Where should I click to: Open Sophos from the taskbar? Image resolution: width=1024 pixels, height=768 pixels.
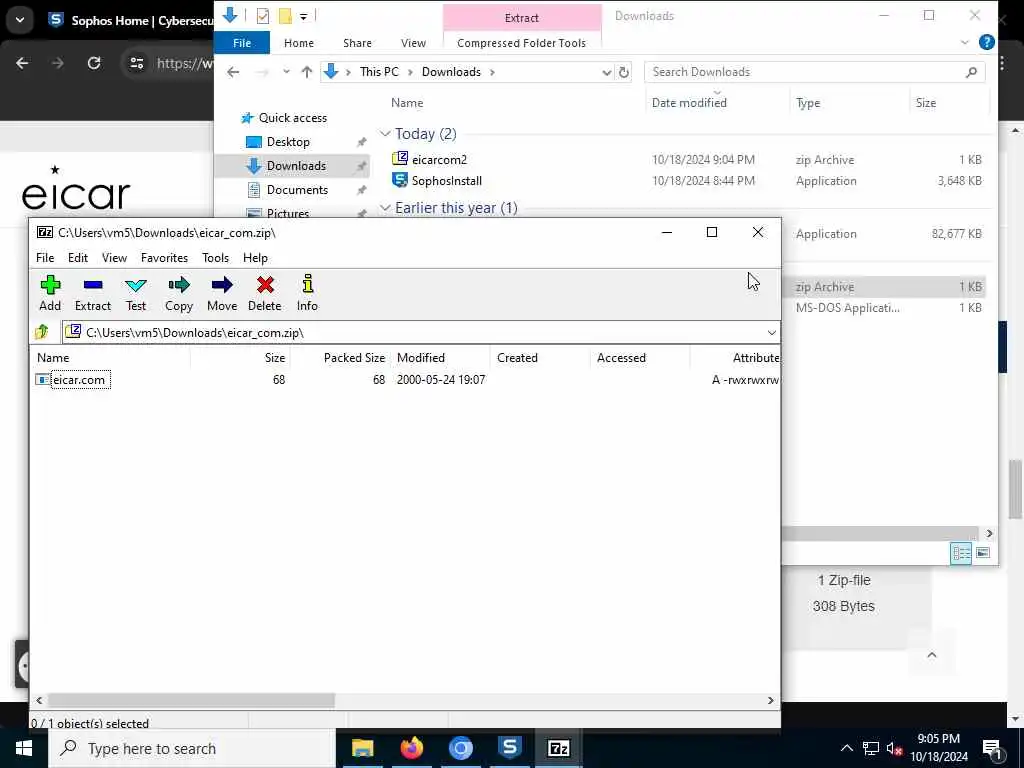[509, 748]
